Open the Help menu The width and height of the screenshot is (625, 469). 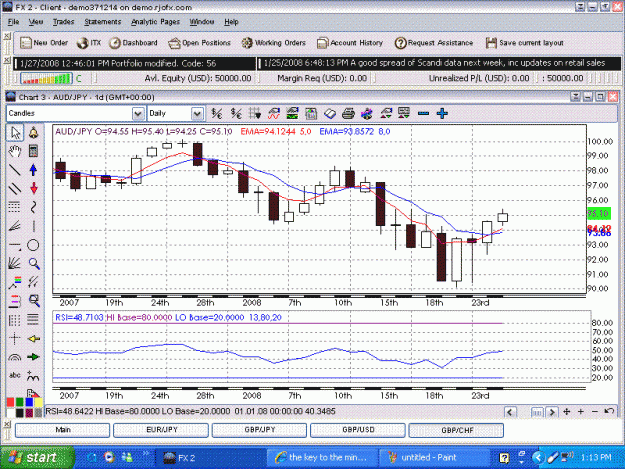(231, 22)
